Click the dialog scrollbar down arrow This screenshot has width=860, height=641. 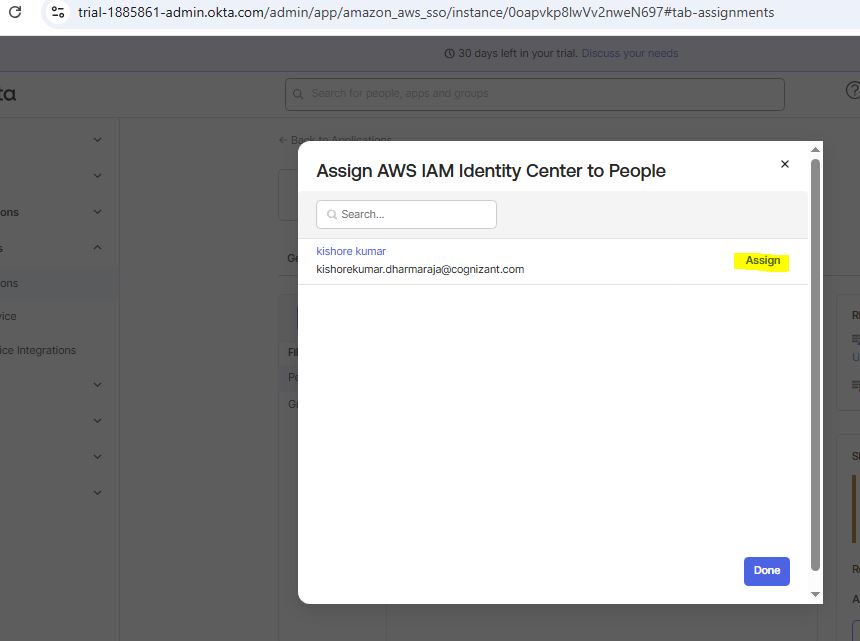tap(815, 594)
